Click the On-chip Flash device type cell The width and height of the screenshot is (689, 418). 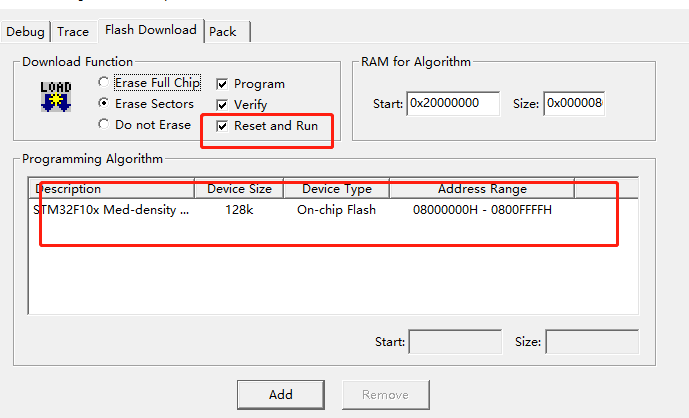coord(337,210)
